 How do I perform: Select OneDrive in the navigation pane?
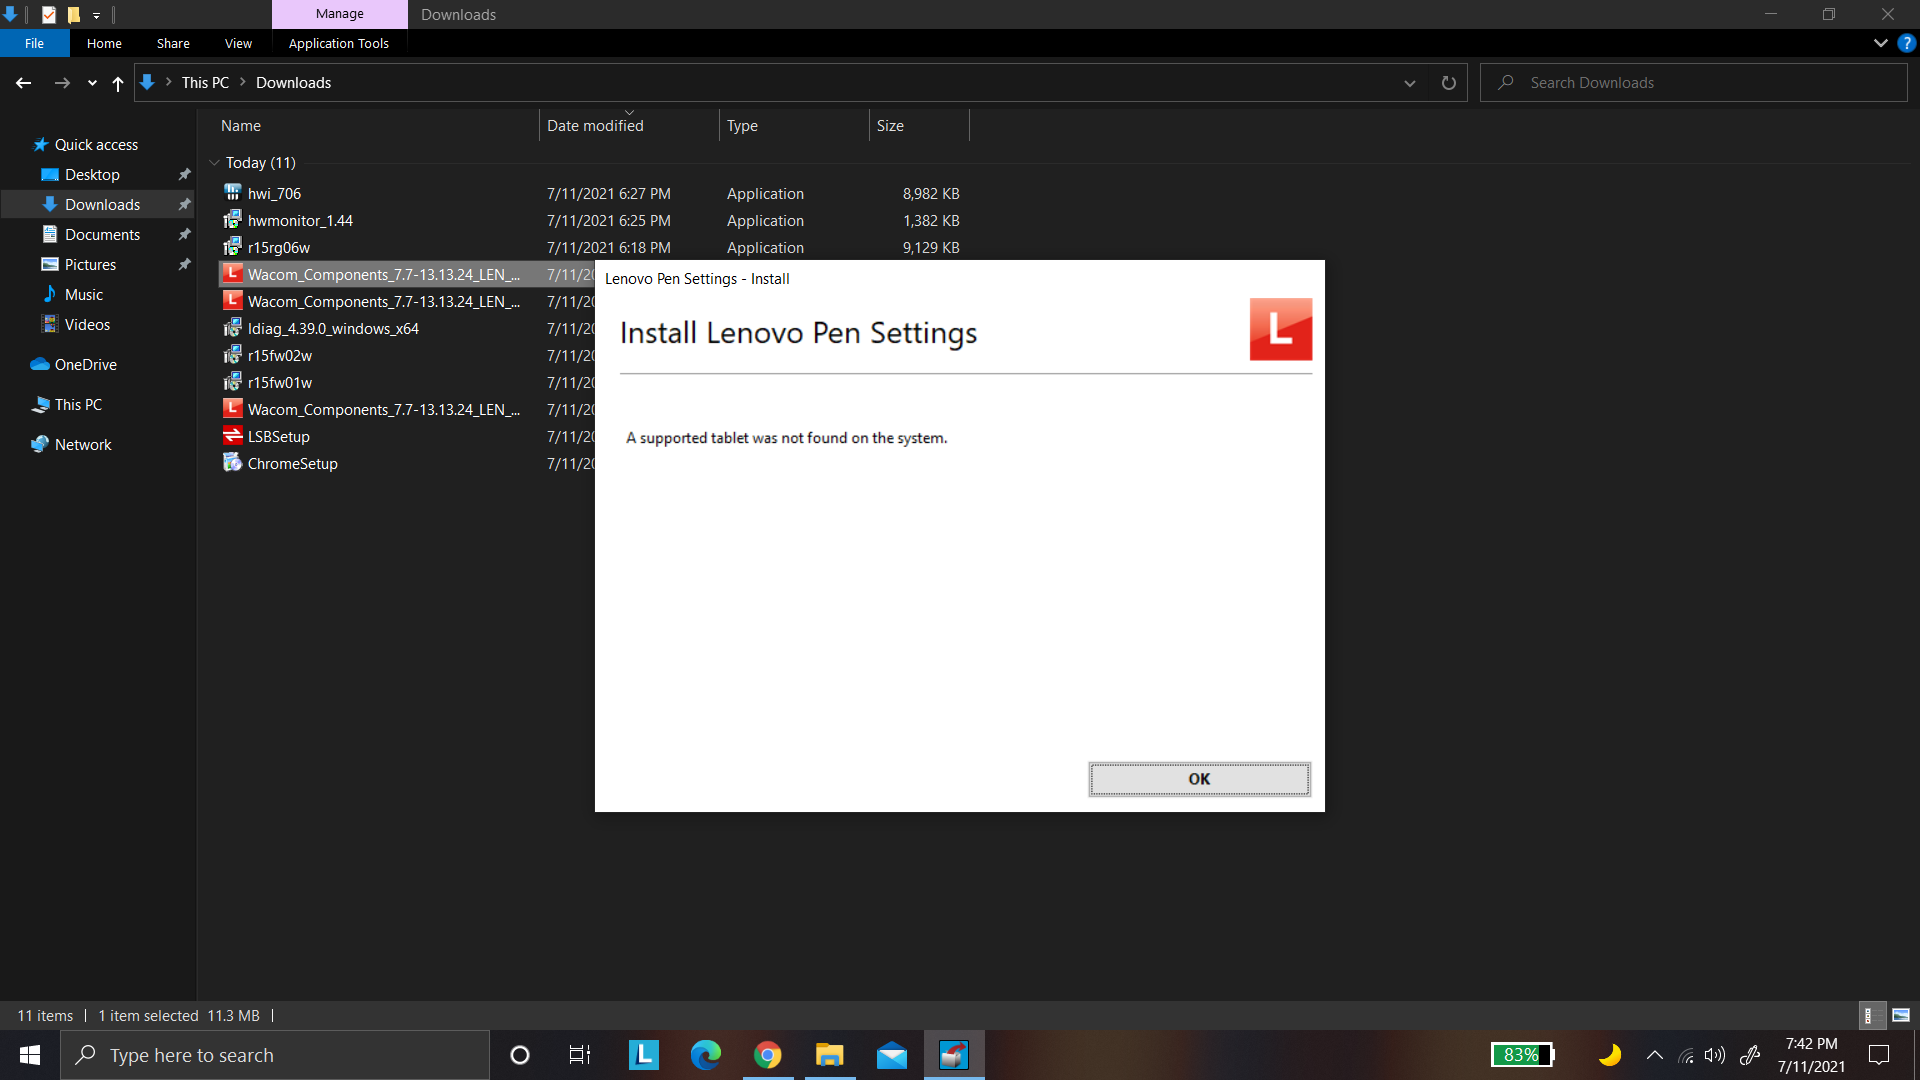coord(85,365)
